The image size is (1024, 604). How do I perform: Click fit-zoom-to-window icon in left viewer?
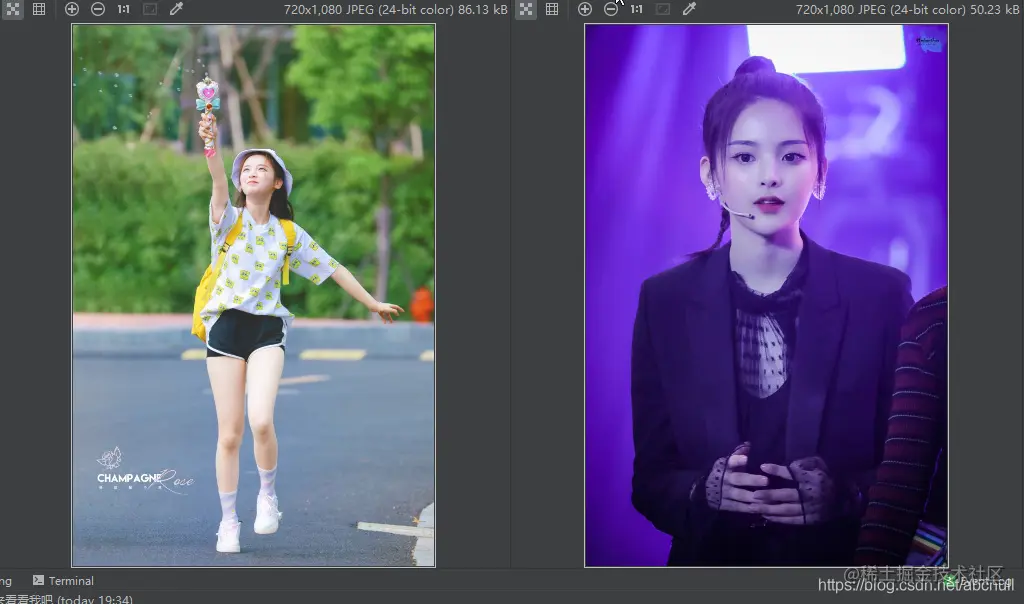(150, 9)
